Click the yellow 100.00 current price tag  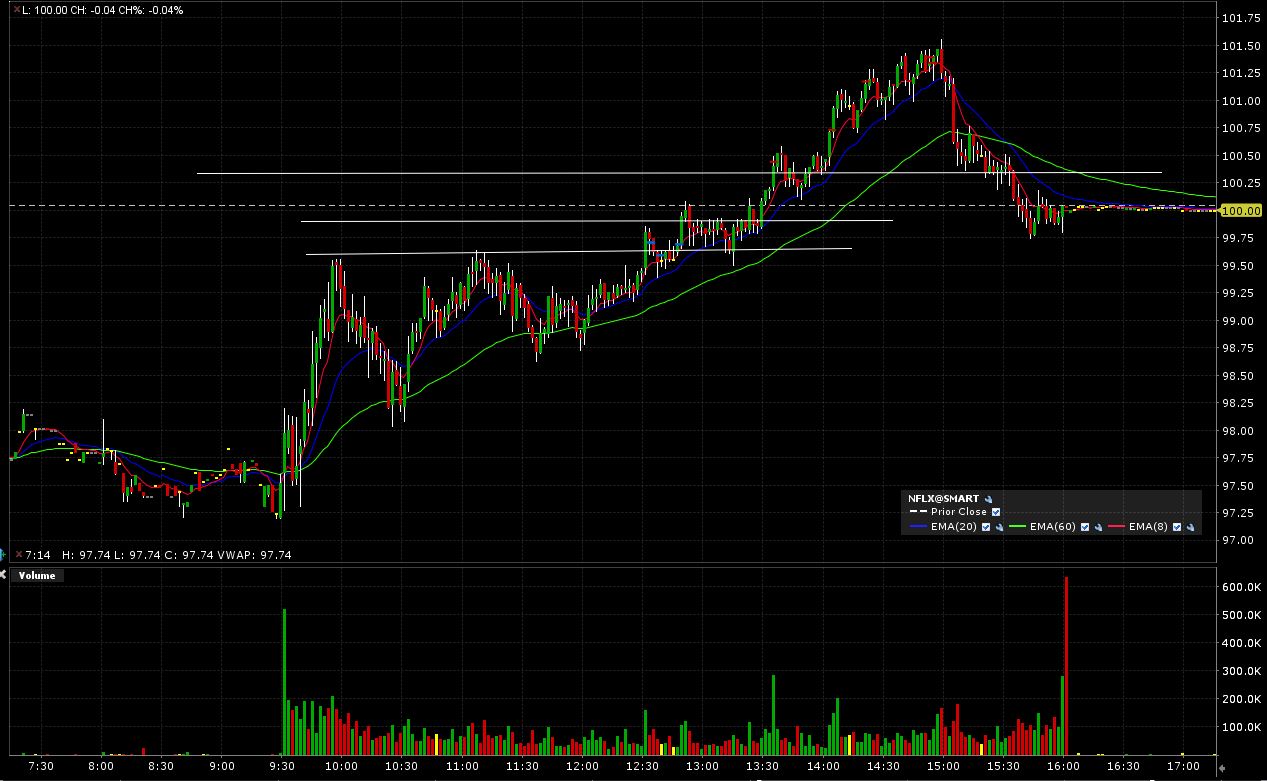click(x=1241, y=211)
